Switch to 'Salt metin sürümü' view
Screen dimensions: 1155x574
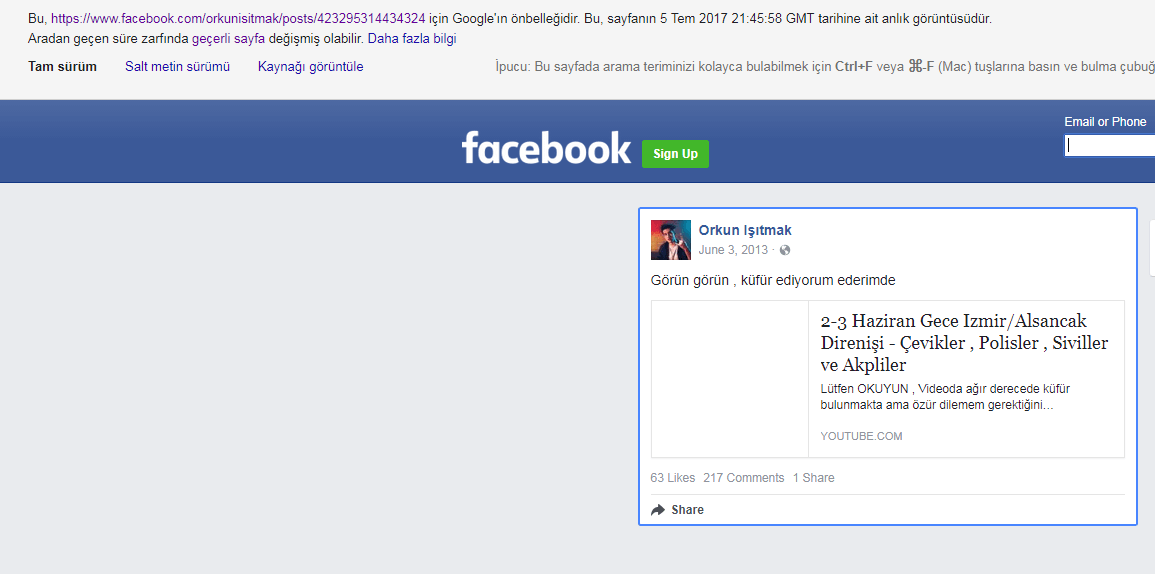click(x=177, y=67)
